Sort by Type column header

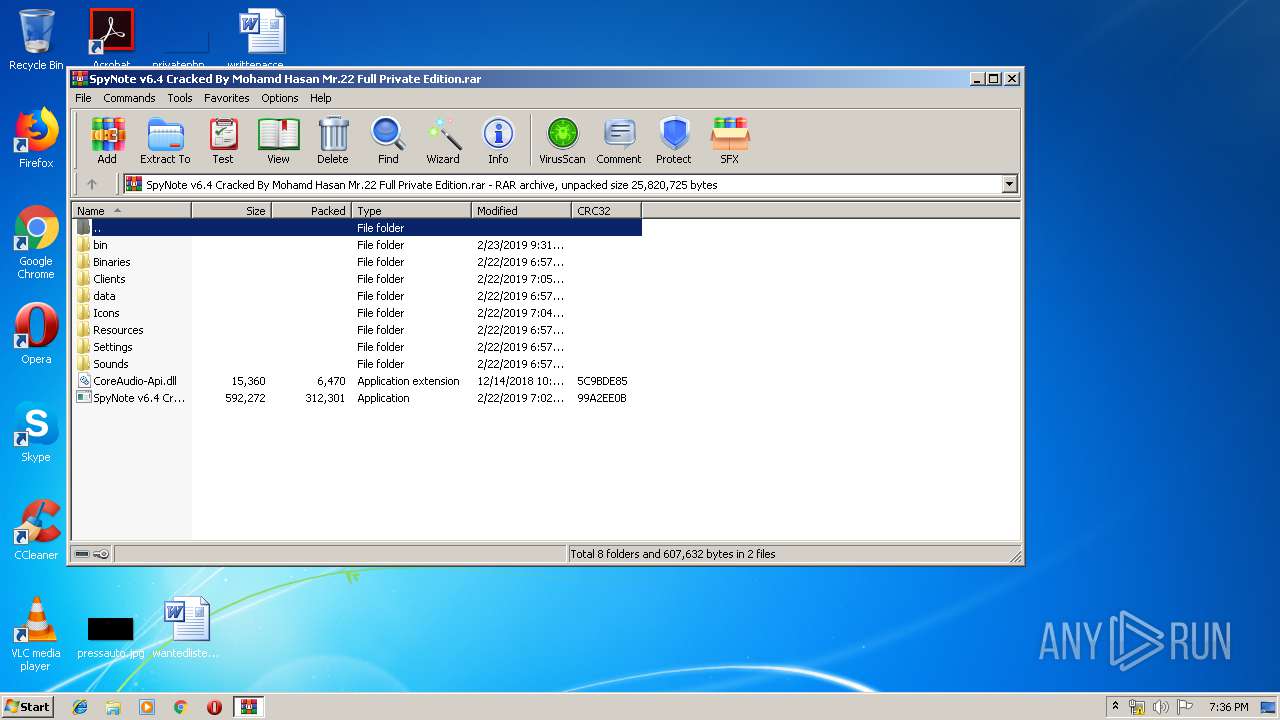coord(411,210)
